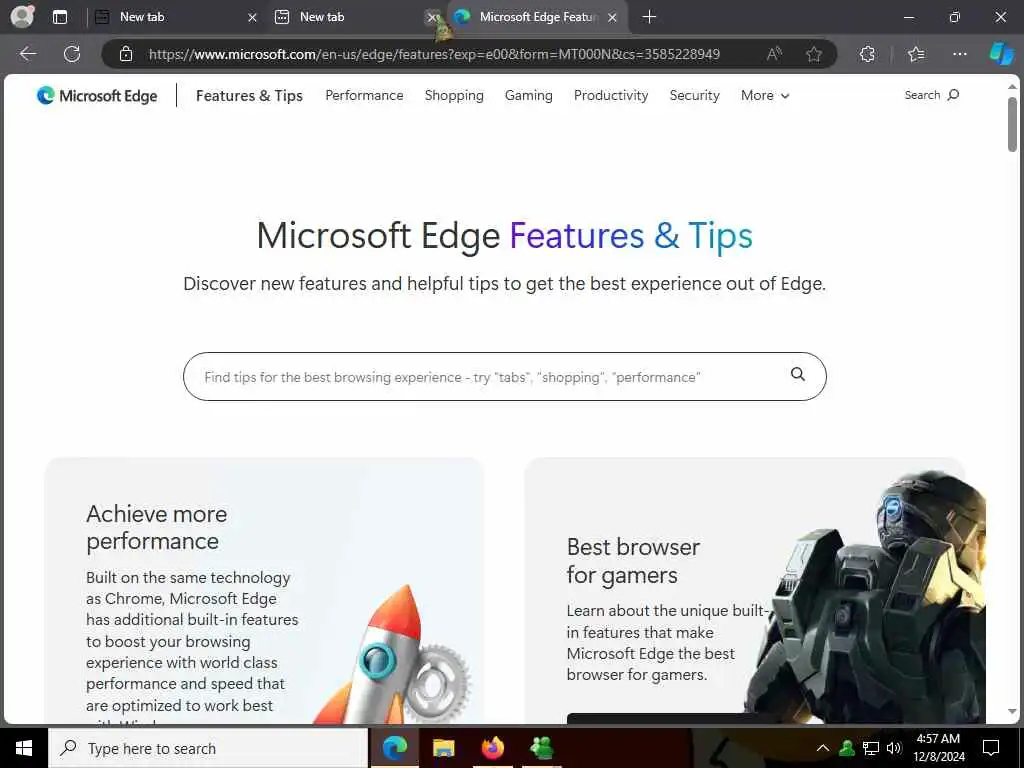1024x768 pixels.
Task: Go to the Gaming menu item
Action: (528, 95)
